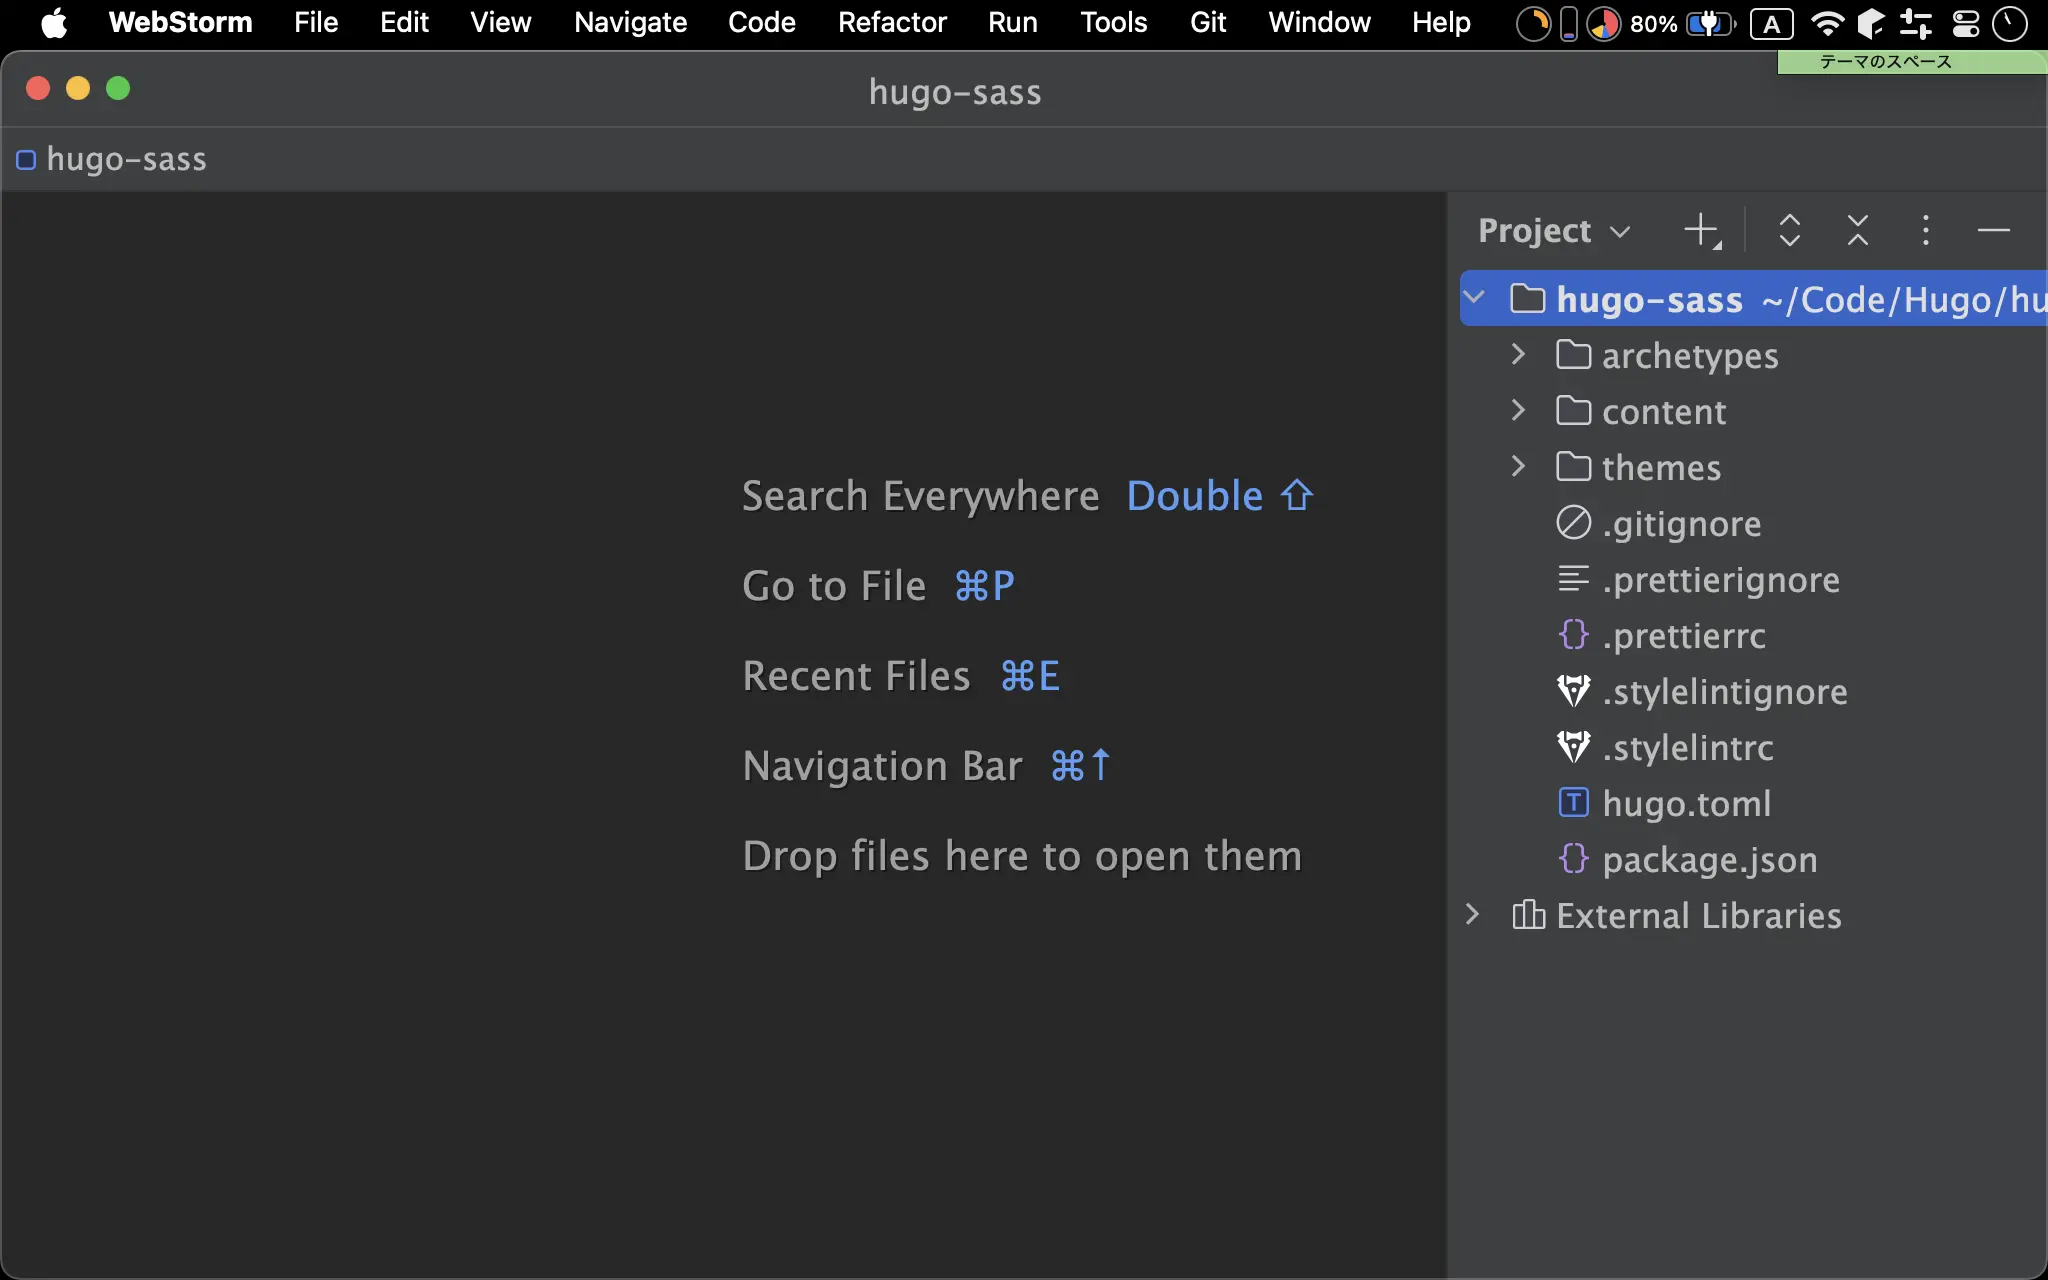Click the Collapse All icon in Project panel
This screenshot has height=1280, width=2048.
(1857, 230)
